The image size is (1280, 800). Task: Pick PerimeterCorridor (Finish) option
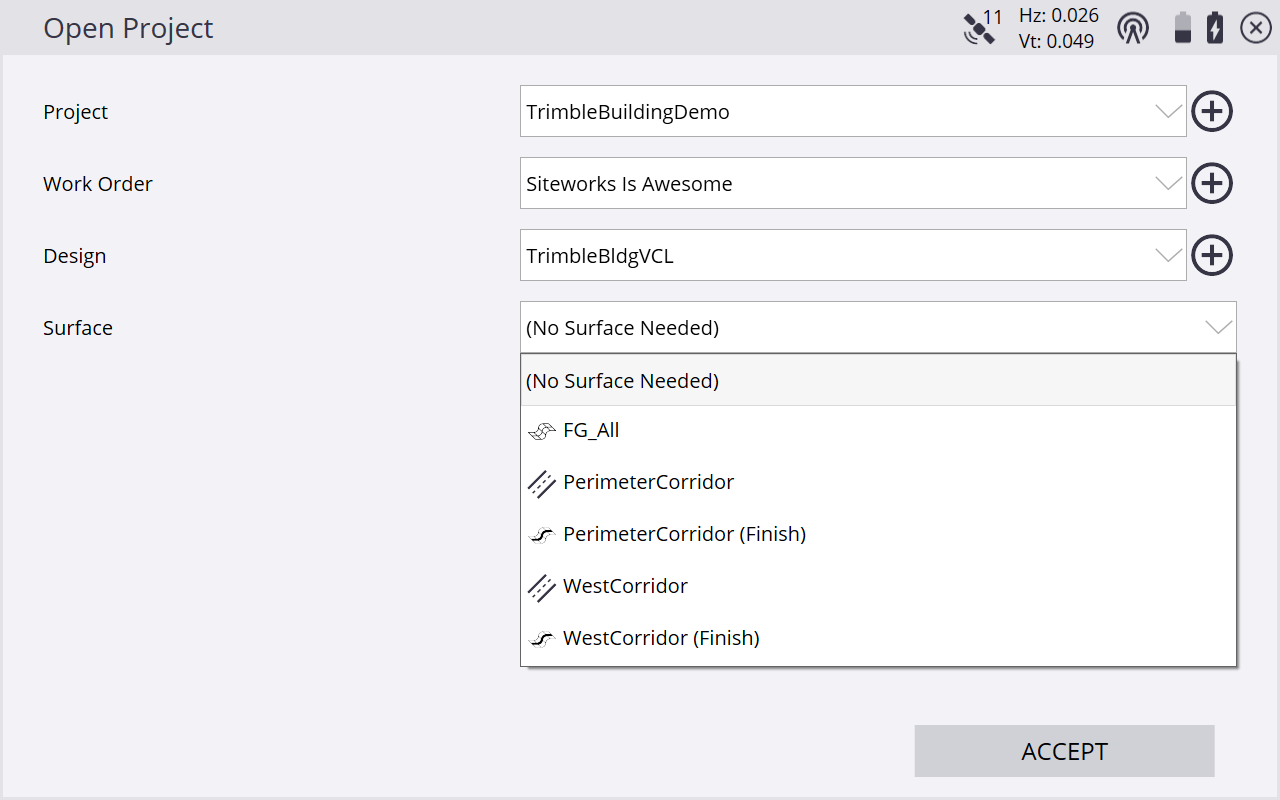tap(879, 534)
